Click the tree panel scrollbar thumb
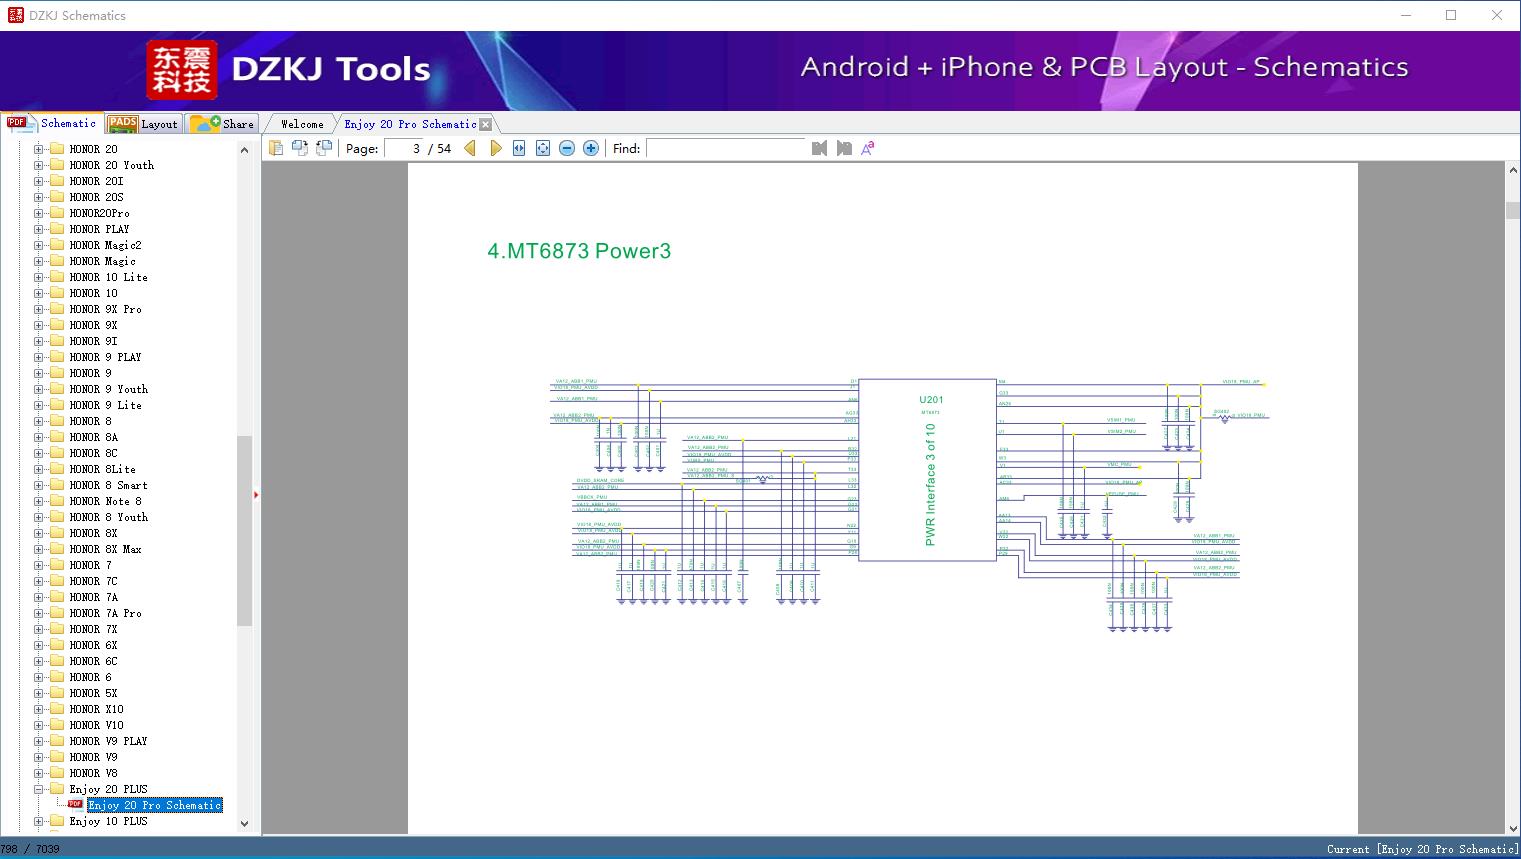1521x859 pixels. click(x=244, y=531)
